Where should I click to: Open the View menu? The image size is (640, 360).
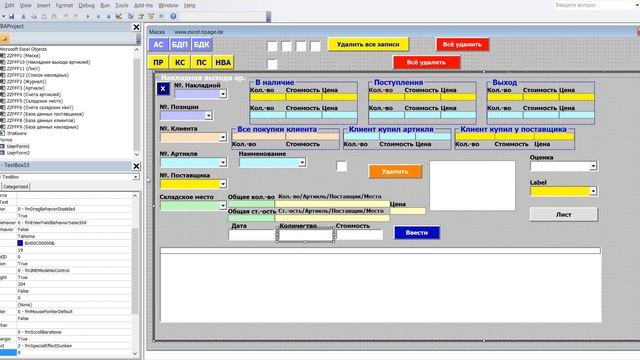[25, 5]
